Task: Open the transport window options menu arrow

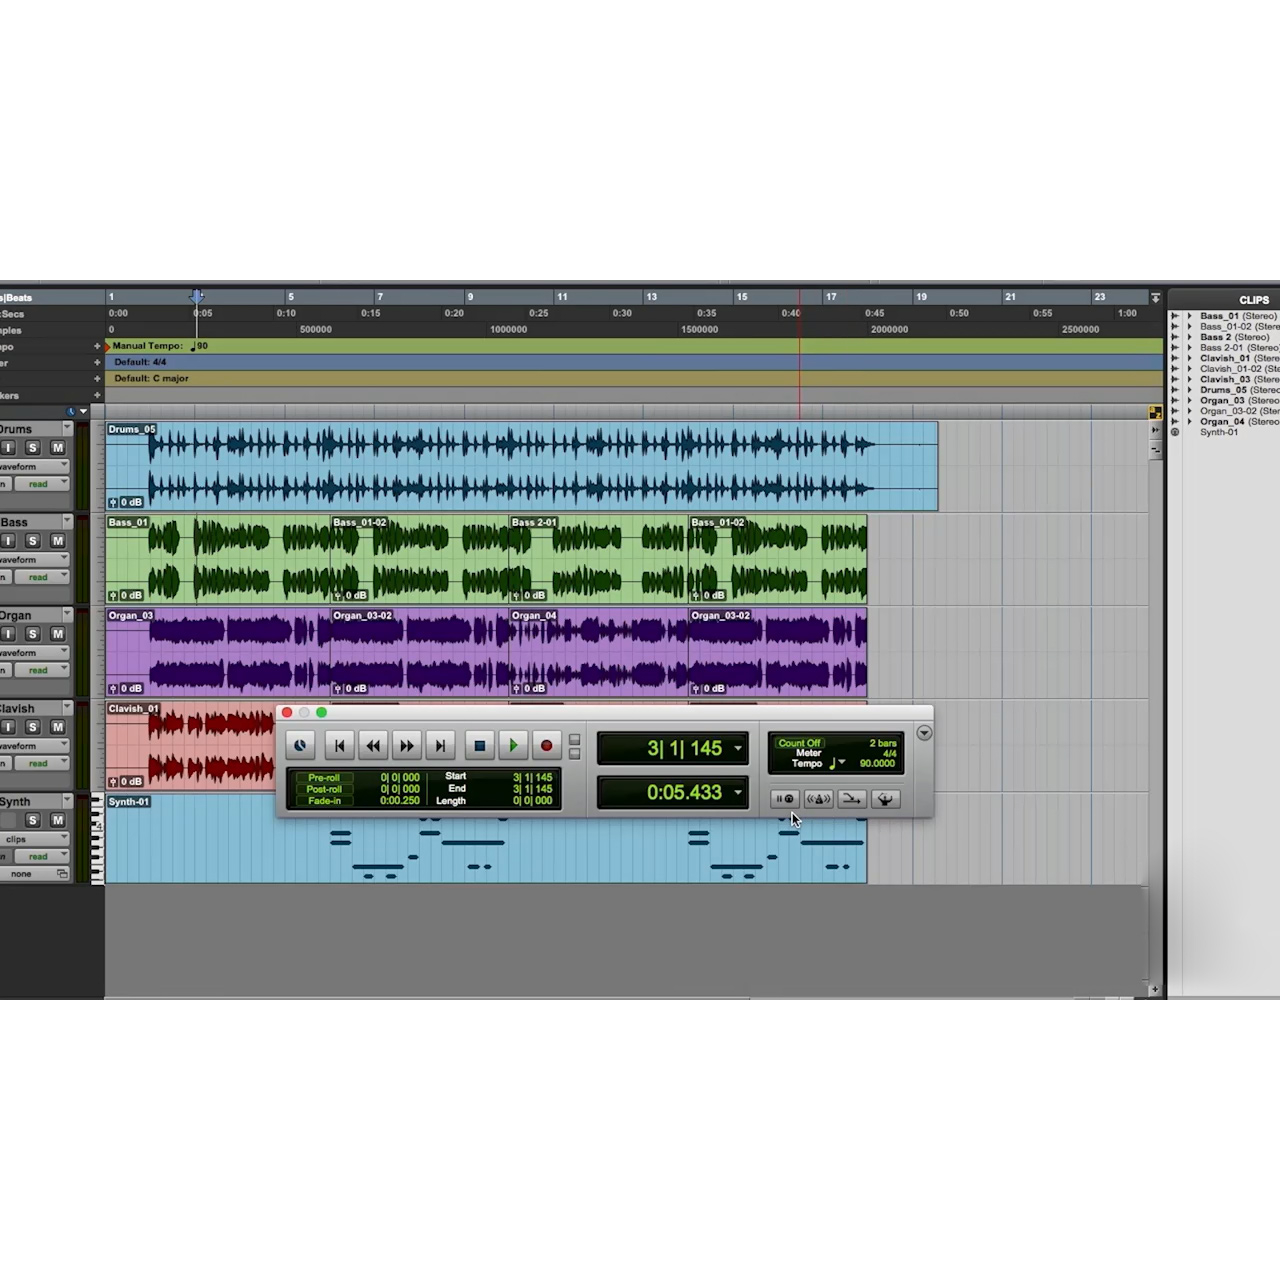Action: 924,733
